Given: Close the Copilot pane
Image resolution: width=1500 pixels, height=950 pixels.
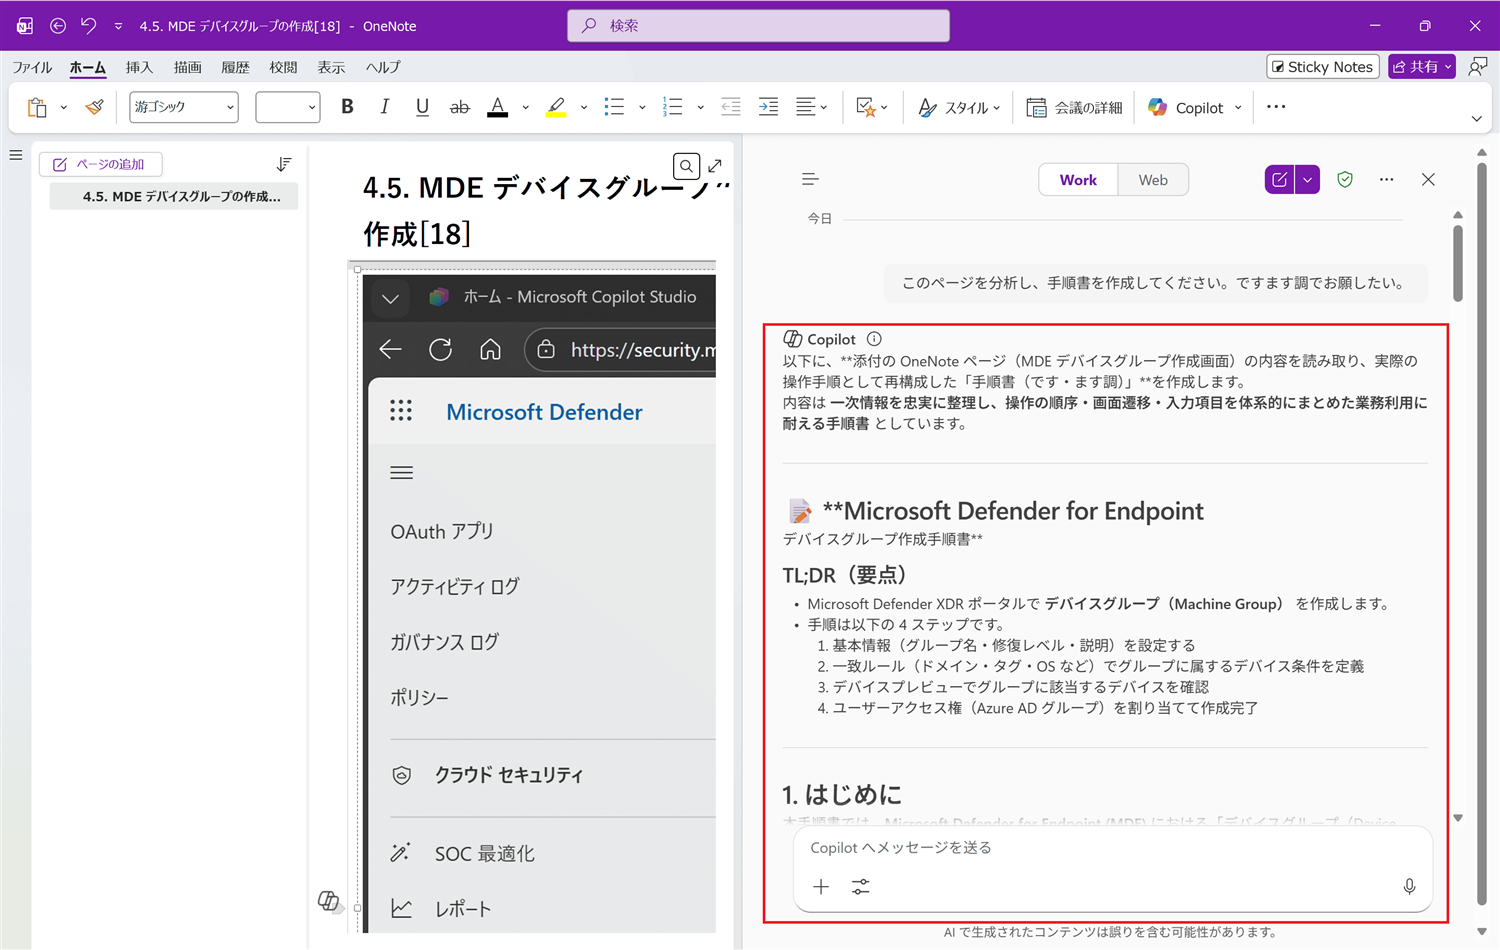Looking at the screenshot, I should point(1428,180).
